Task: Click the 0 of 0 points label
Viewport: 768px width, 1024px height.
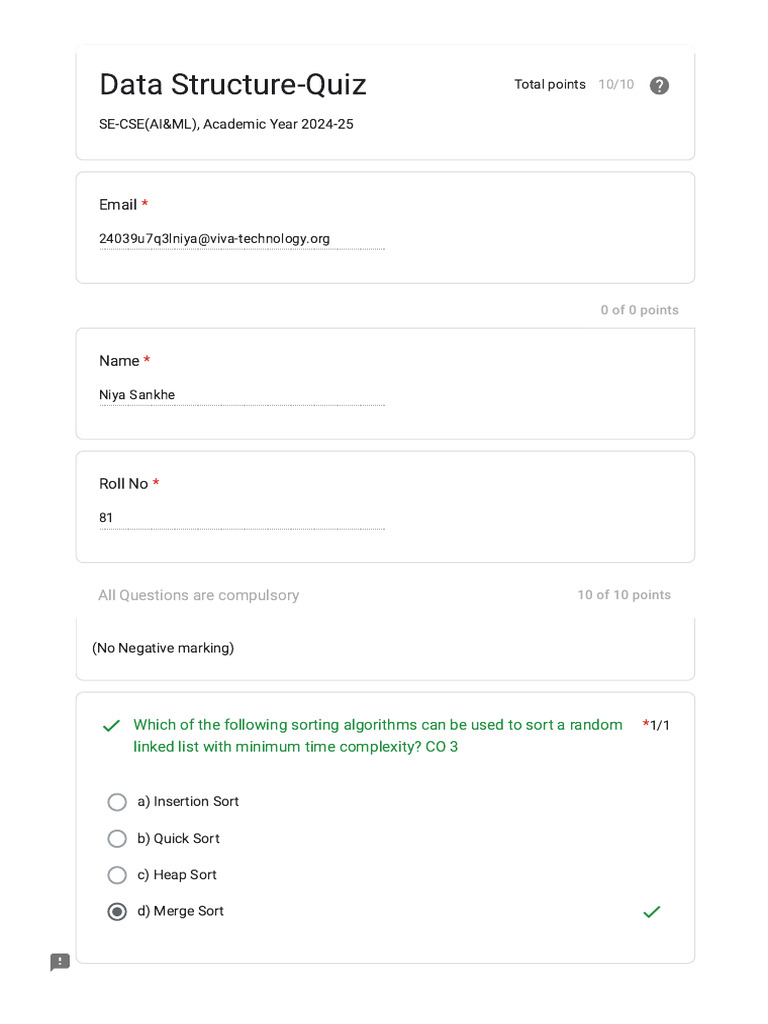Action: pyautogui.click(x=639, y=310)
